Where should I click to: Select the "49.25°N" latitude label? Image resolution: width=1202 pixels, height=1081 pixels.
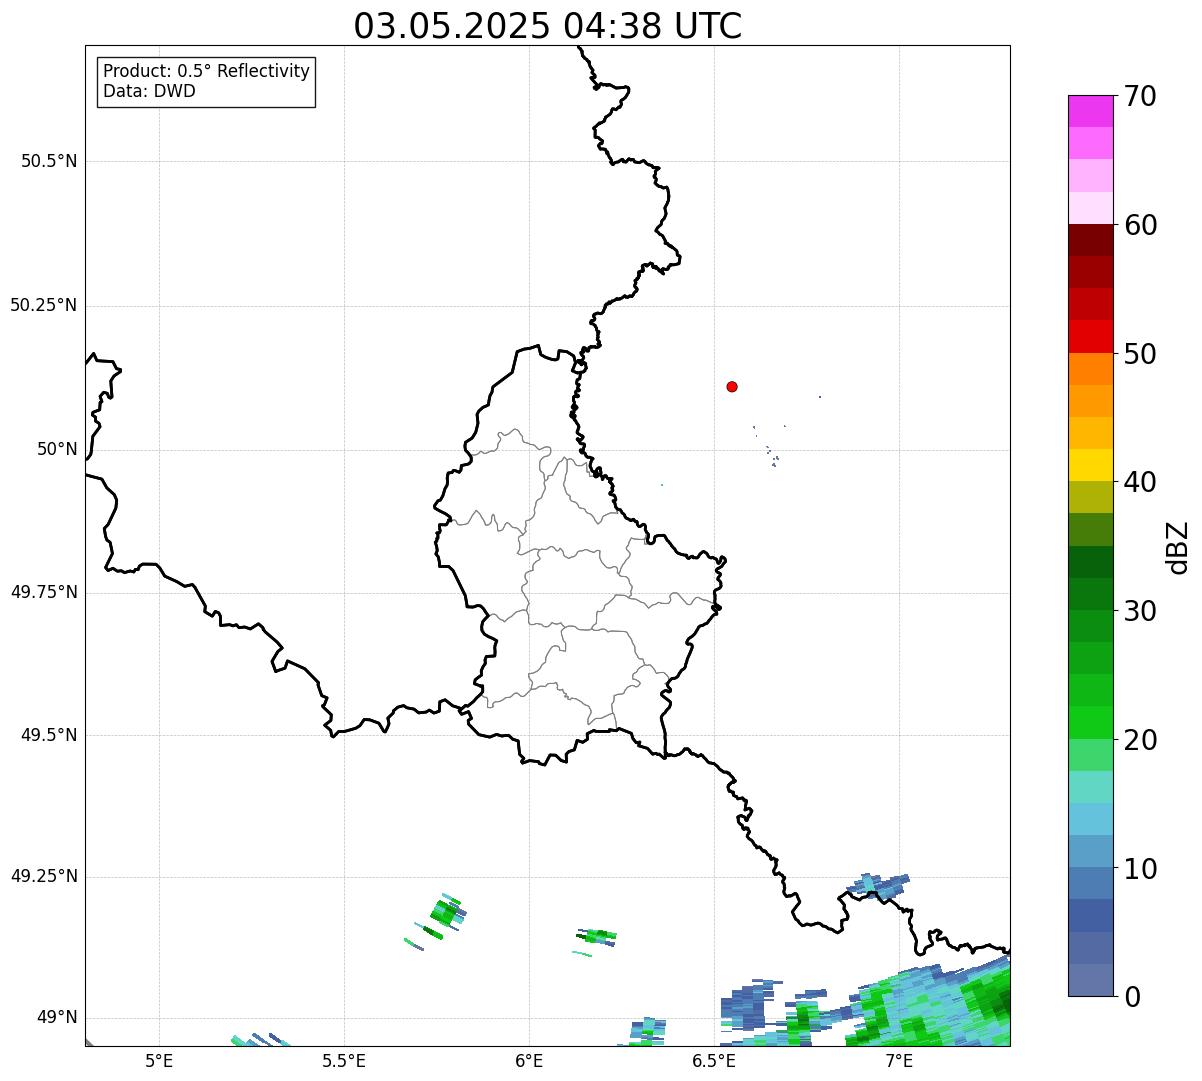point(44,876)
